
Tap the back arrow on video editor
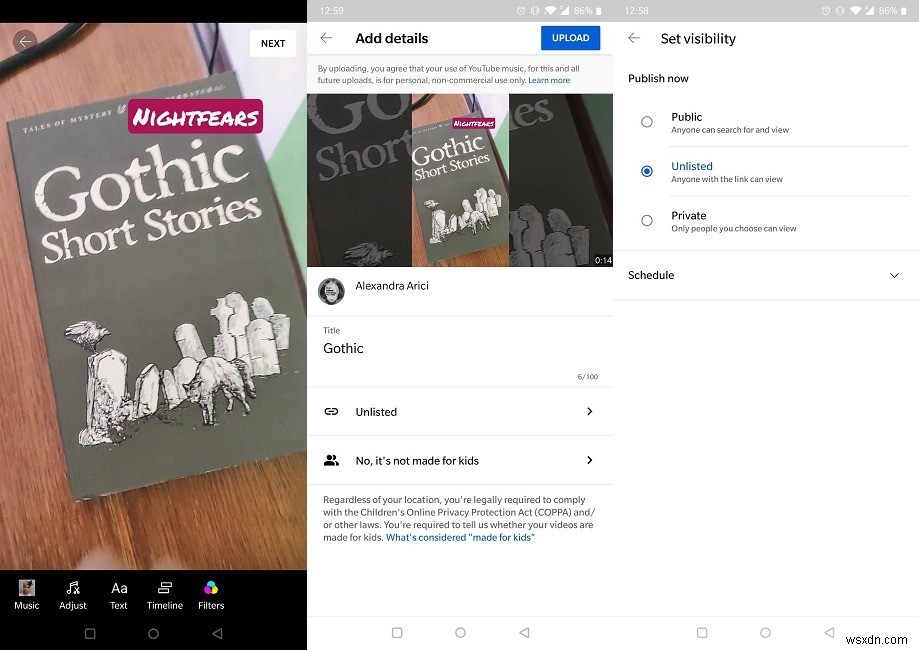coord(25,42)
